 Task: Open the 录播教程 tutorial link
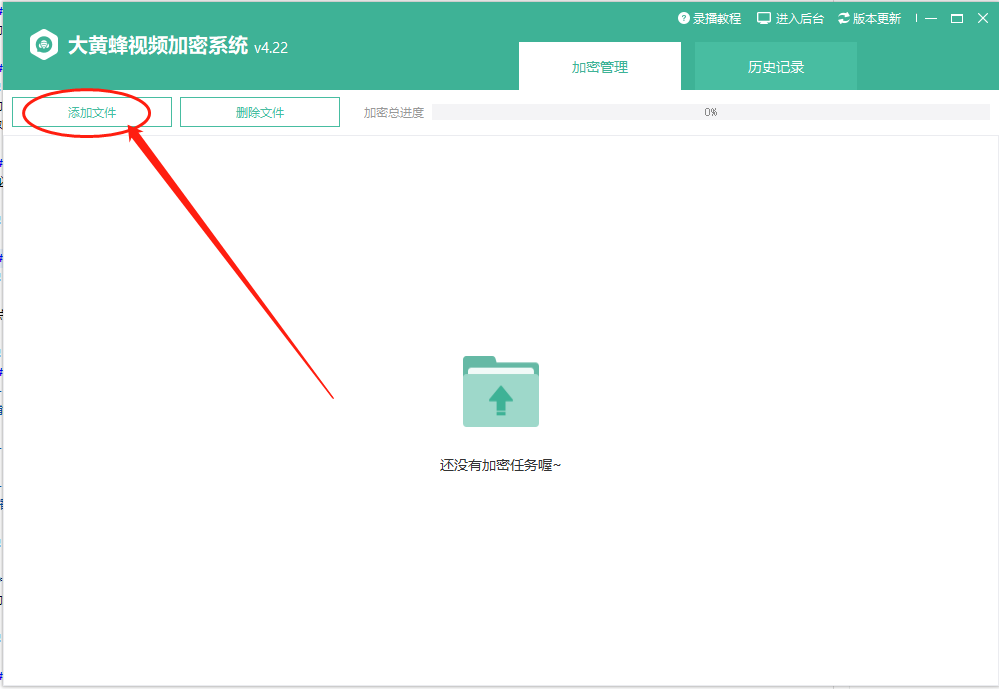pyautogui.click(x=718, y=18)
